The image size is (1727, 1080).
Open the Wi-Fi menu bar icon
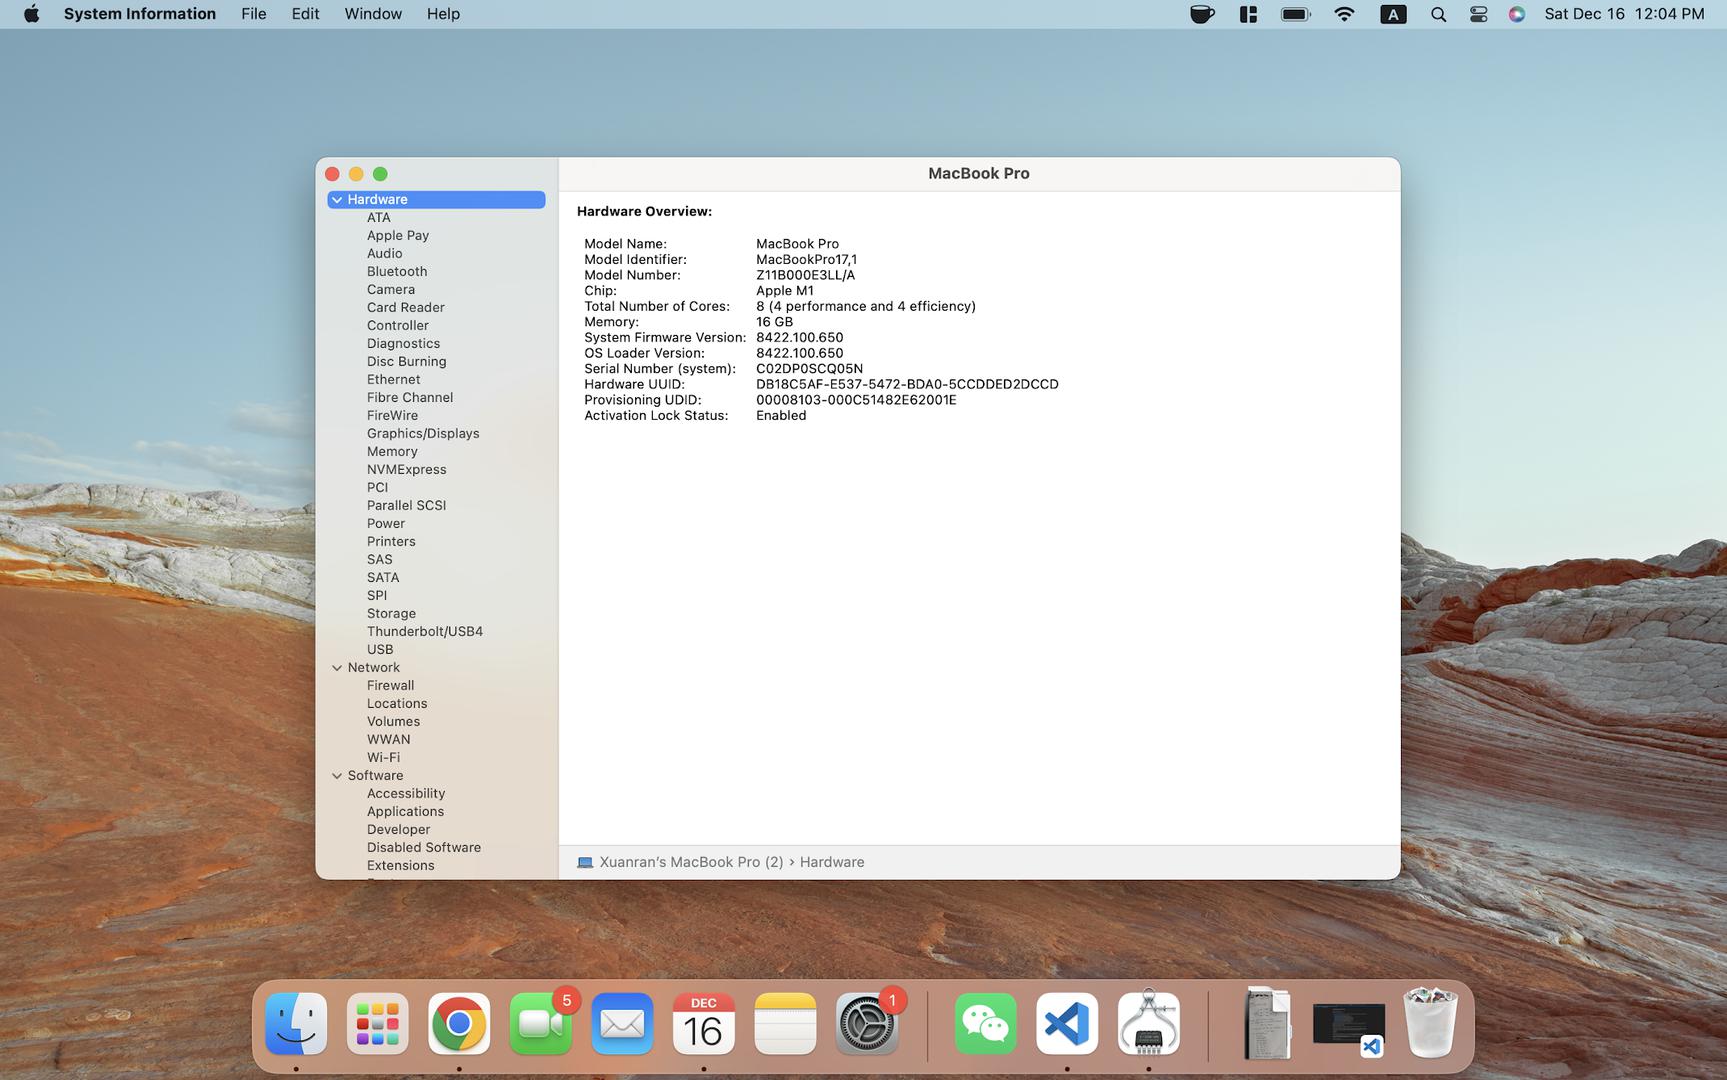coord(1345,14)
